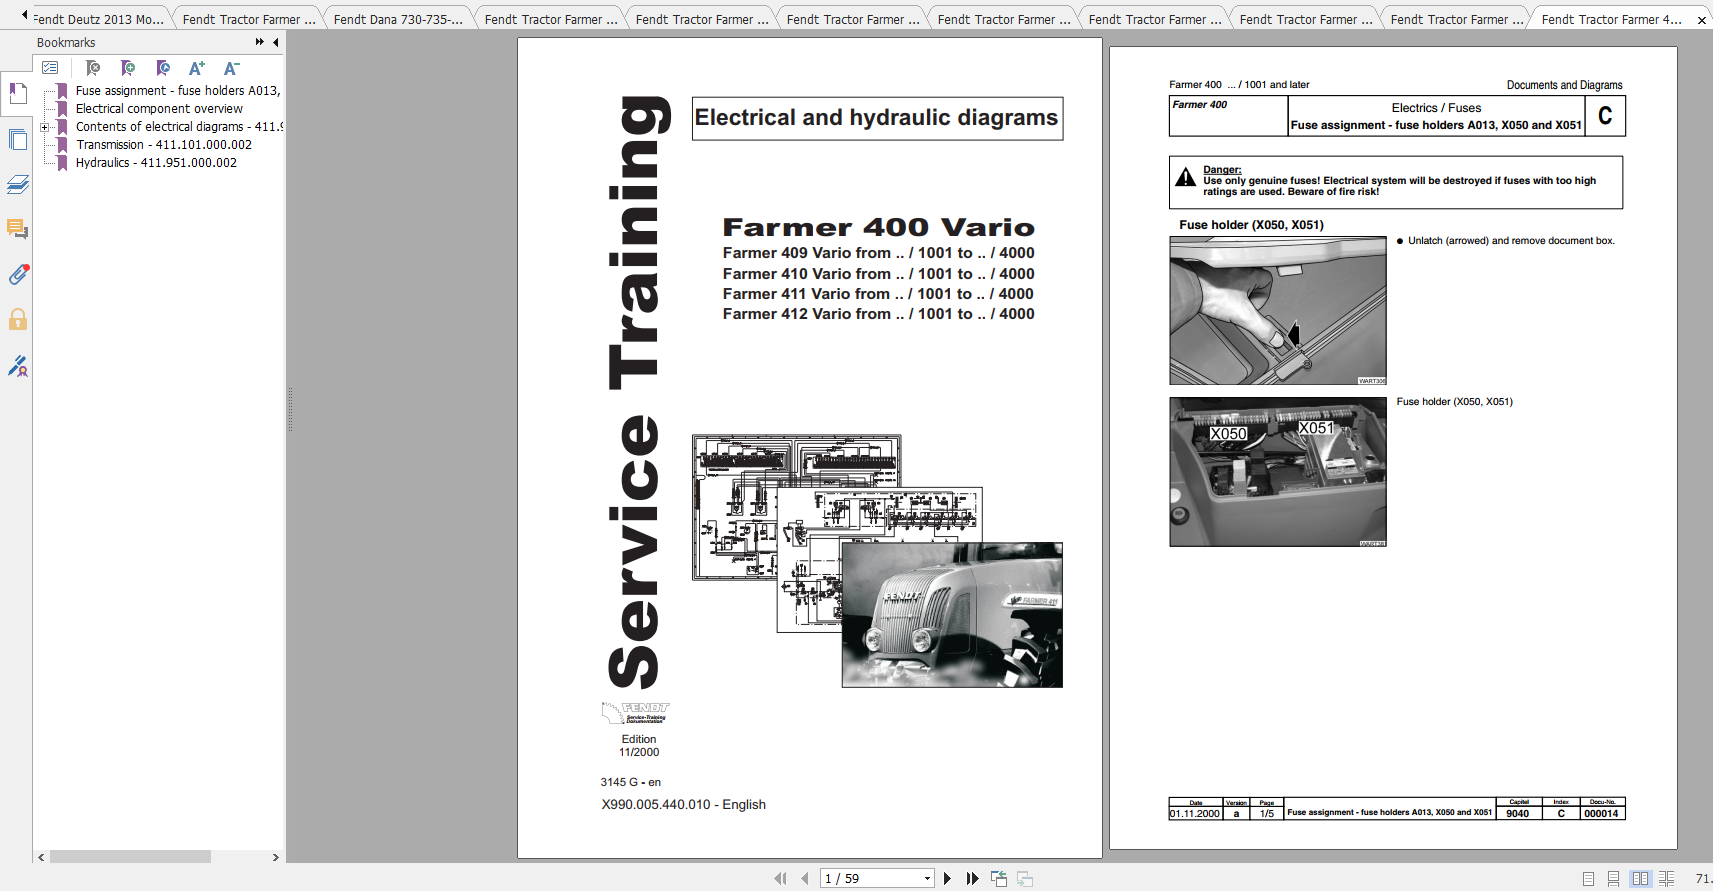Click the document box unlatch photo

coord(1278,311)
